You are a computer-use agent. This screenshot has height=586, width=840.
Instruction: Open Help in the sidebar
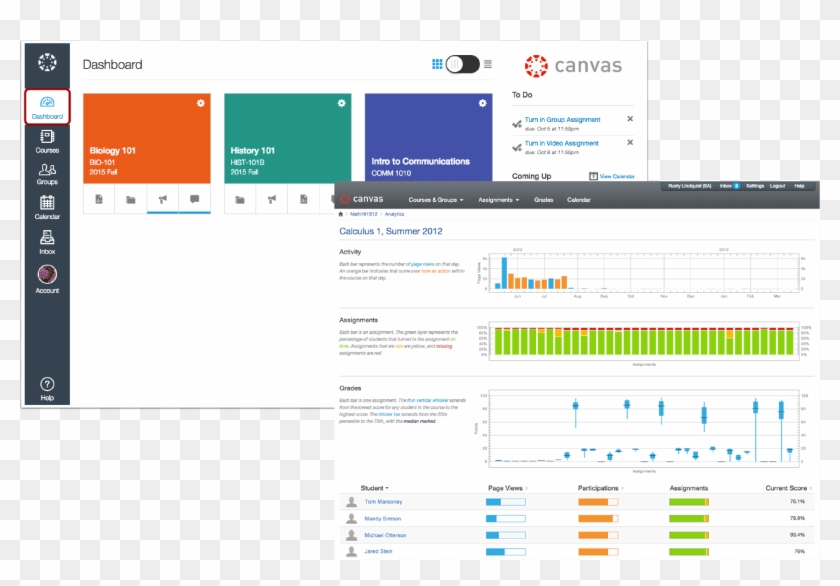tap(47, 389)
